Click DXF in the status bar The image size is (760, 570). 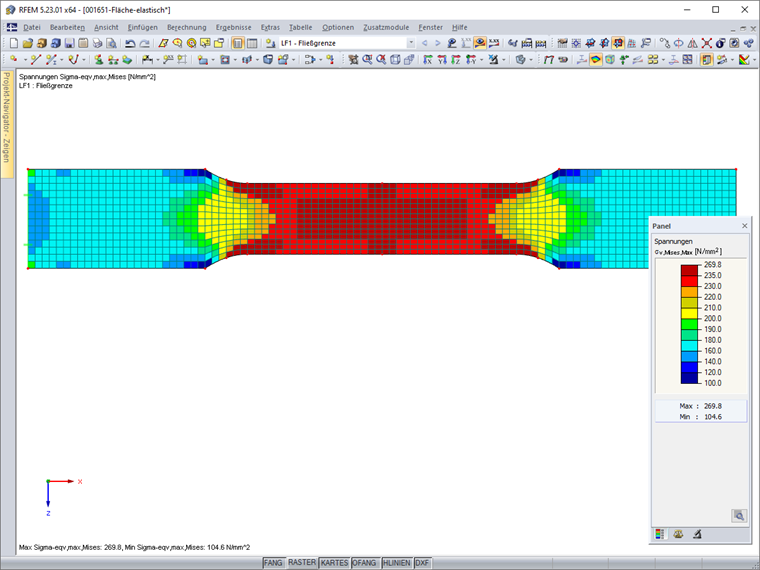coord(422,563)
